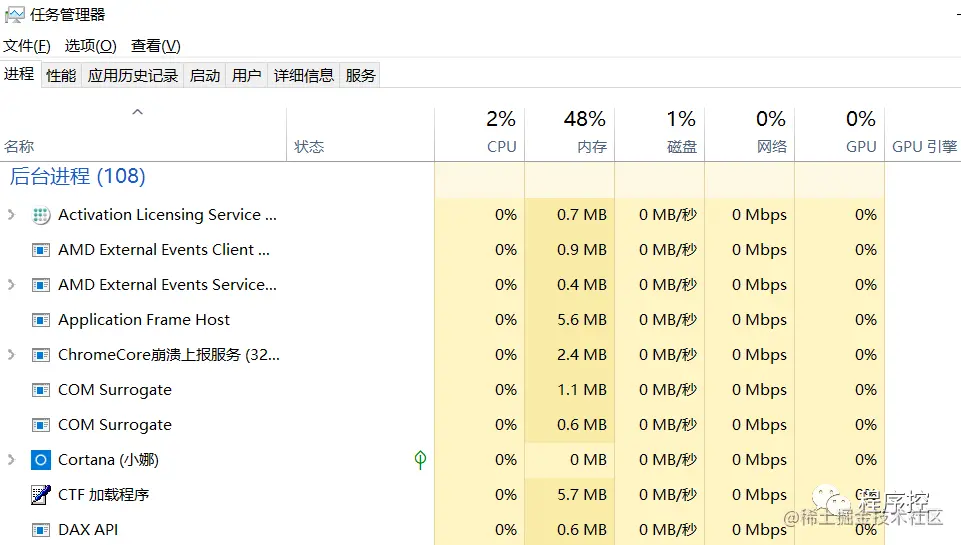Sort by the 状态 column header
This screenshot has height=545, width=961.
360,135
